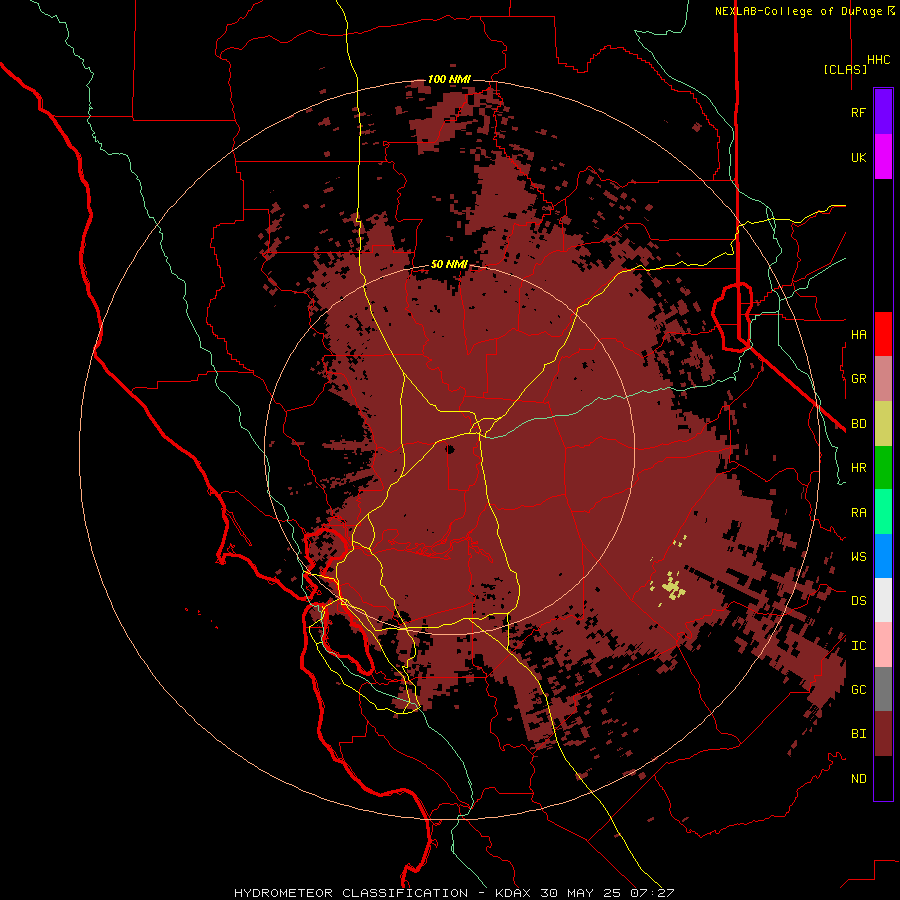Click the HYDROMETEOR CLASSIFICATION title text
The image size is (900, 900).
tap(351, 893)
